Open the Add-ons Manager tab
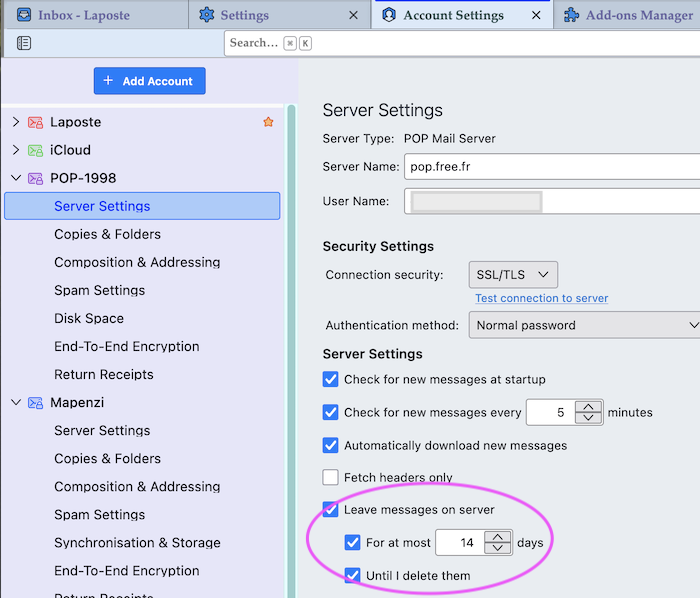This screenshot has width=700, height=598. coord(627,15)
